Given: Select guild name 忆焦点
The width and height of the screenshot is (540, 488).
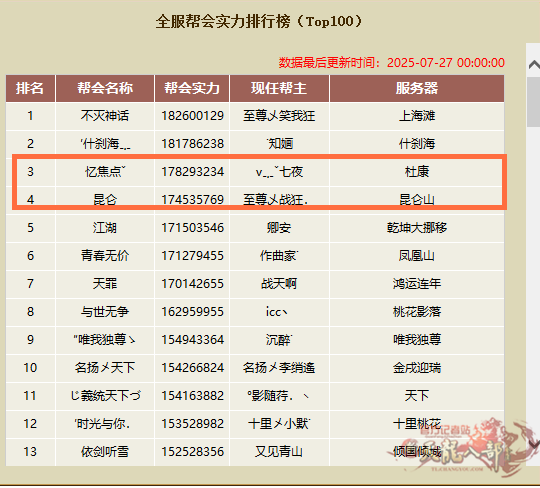Looking at the screenshot, I should tap(105, 172).
